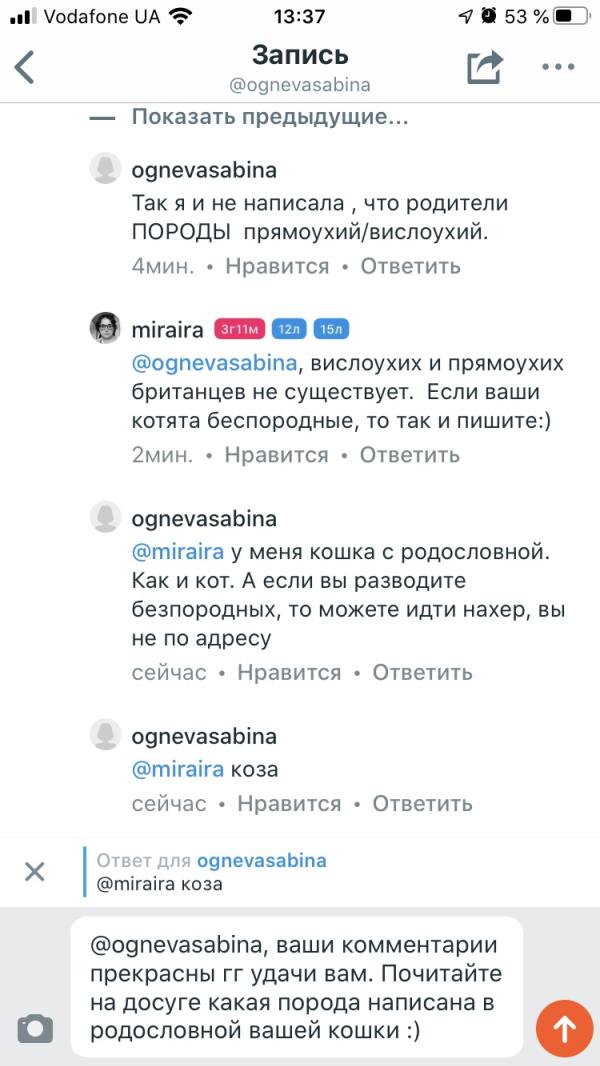Tap the @miraira mention in pedigree comment

click(x=178, y=552)
